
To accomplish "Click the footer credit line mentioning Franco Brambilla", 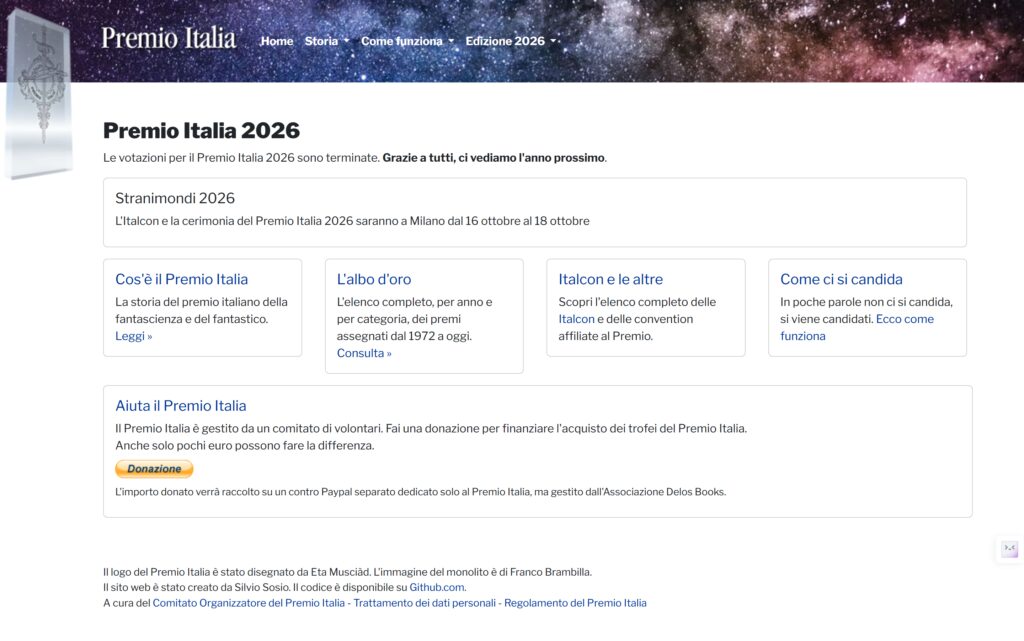I will click(347, 572).
